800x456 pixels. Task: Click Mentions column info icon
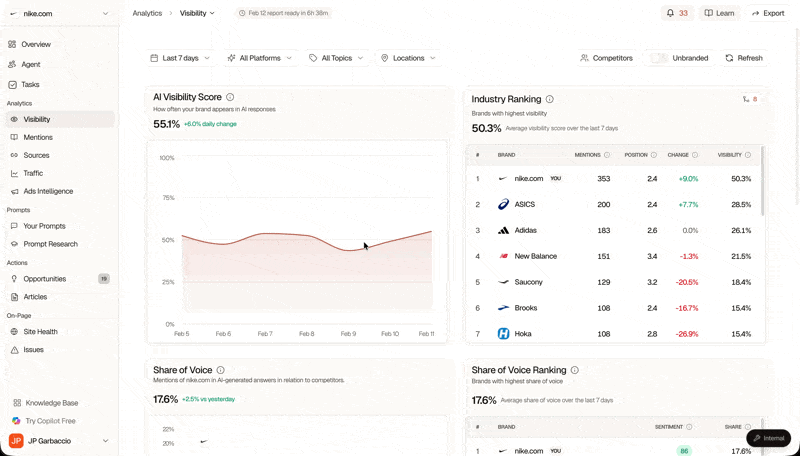607,155
